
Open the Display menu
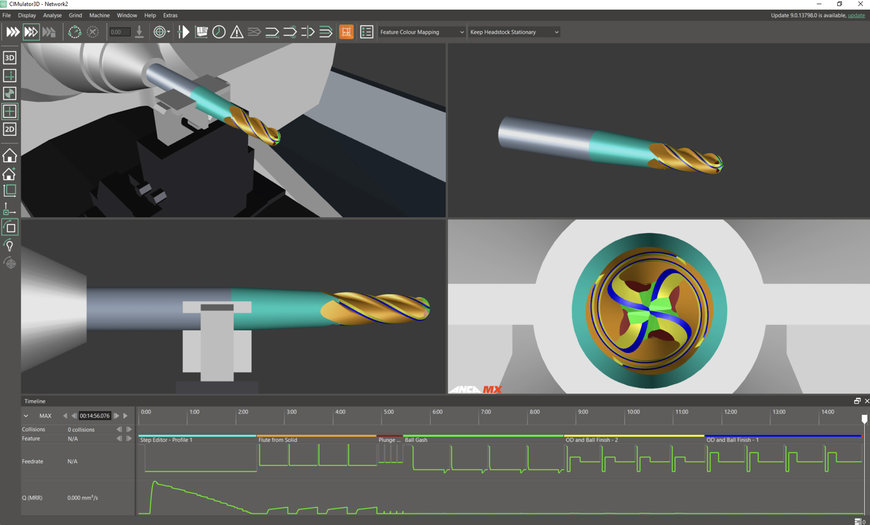(27, 16)
